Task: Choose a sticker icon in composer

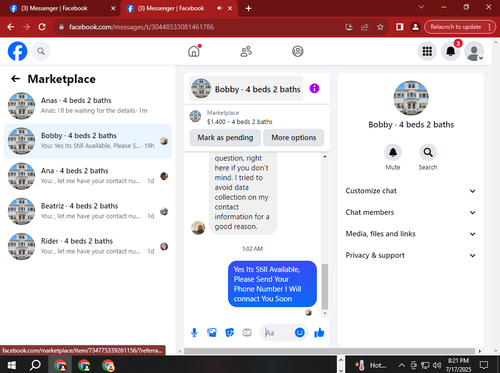Action: click(x=229, y=332)
